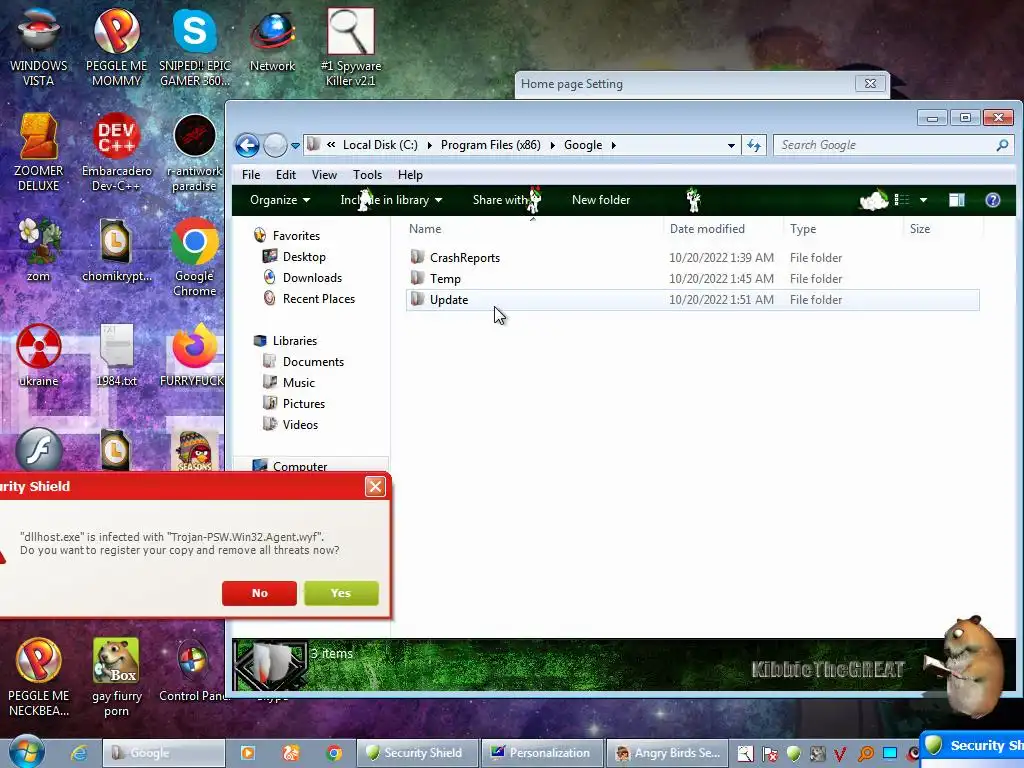Select the Google Chrome desktop icon
The height and width of the screenshot is (768, 1024).
pos(195,257)
